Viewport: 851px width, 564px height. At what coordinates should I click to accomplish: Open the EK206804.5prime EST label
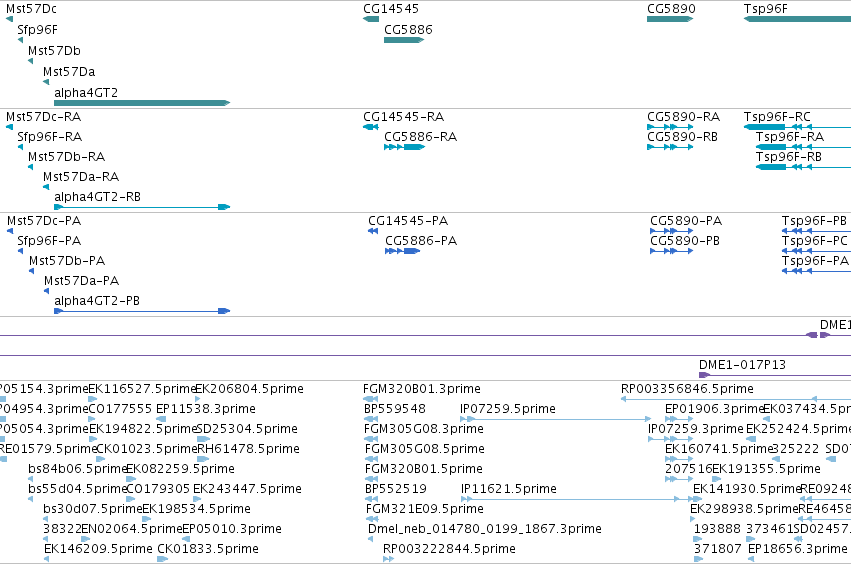pos(250,389)
